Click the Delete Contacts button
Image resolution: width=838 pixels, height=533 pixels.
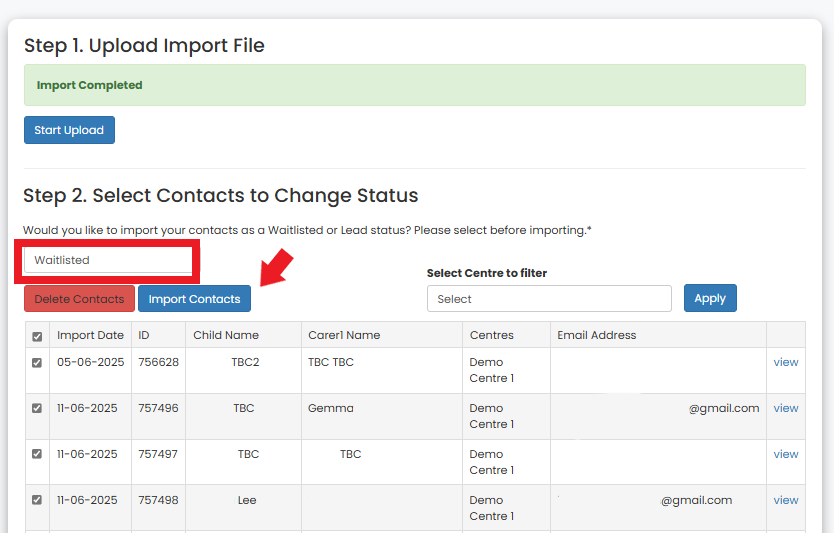click(x=79, y=299)
